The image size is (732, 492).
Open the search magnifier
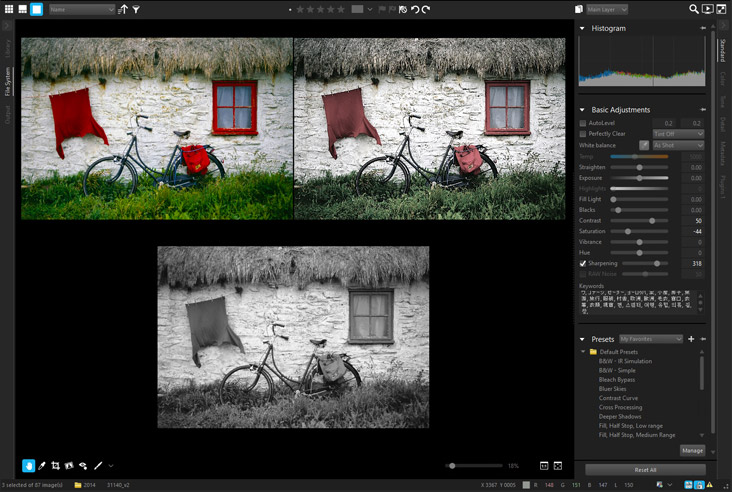coord(694,9)
